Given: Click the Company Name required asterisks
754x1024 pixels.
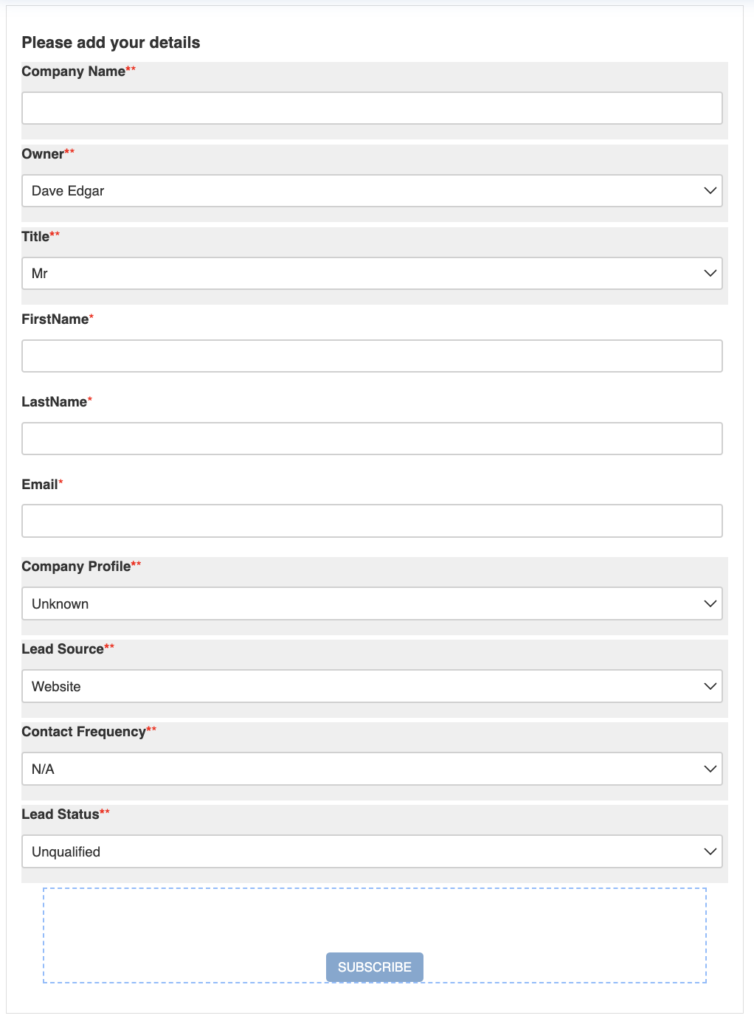Looking at the screenshot, I should click(x=129, y=71).
